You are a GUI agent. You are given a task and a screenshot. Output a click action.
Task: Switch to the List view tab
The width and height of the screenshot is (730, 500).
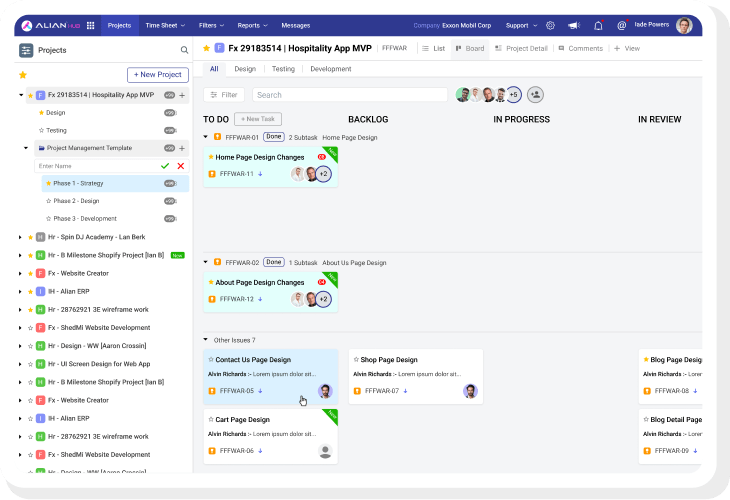click(x=433, y=48)
